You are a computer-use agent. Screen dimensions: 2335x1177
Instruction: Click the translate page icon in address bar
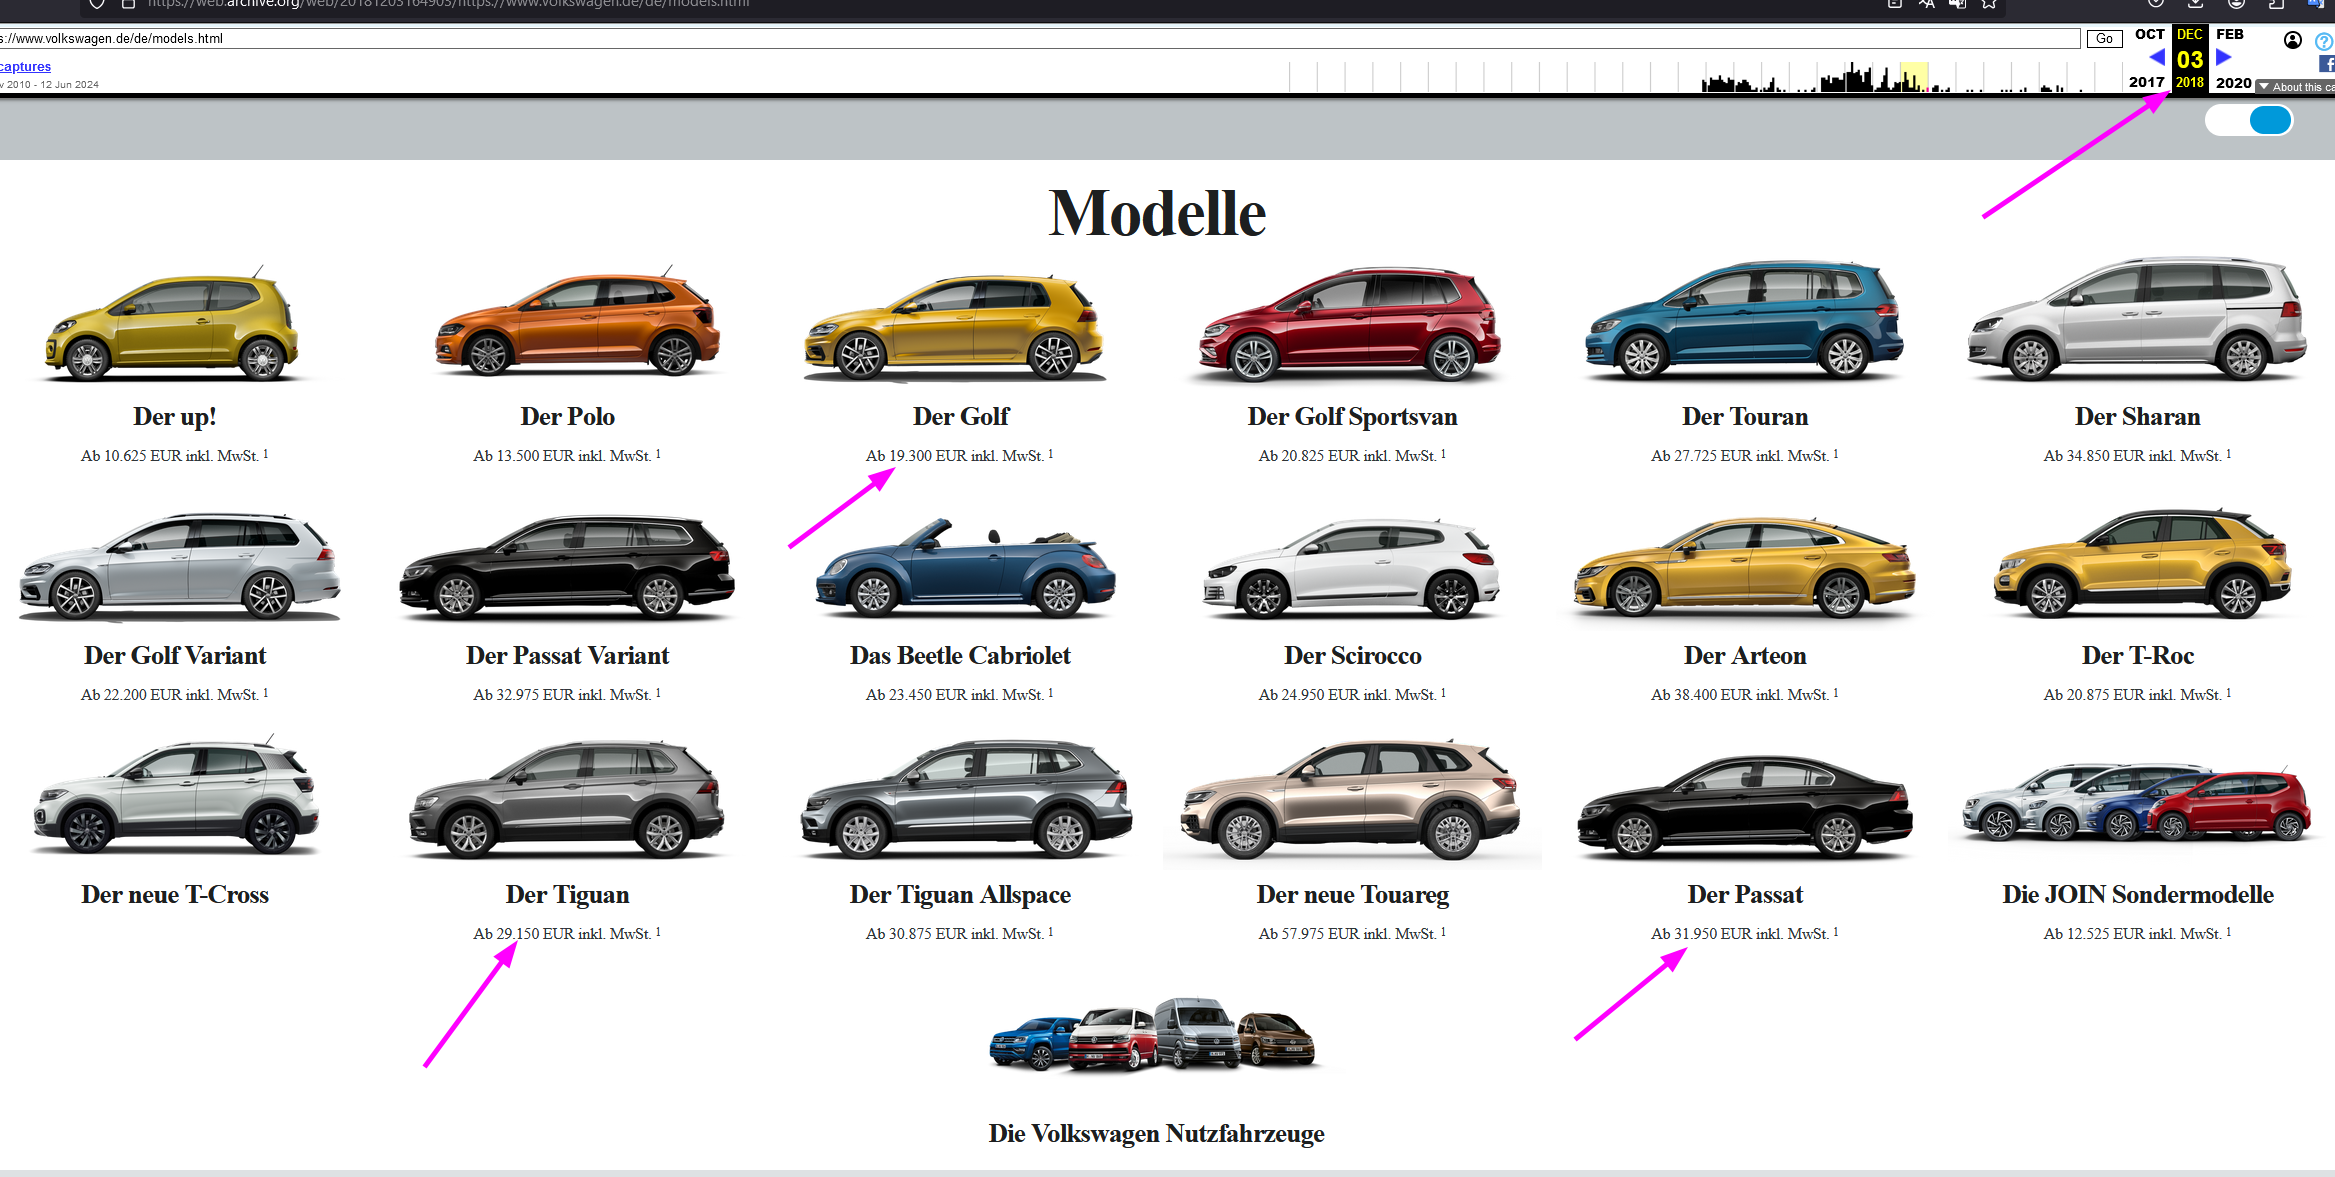pyautogui.click(x=1926, y=4)
